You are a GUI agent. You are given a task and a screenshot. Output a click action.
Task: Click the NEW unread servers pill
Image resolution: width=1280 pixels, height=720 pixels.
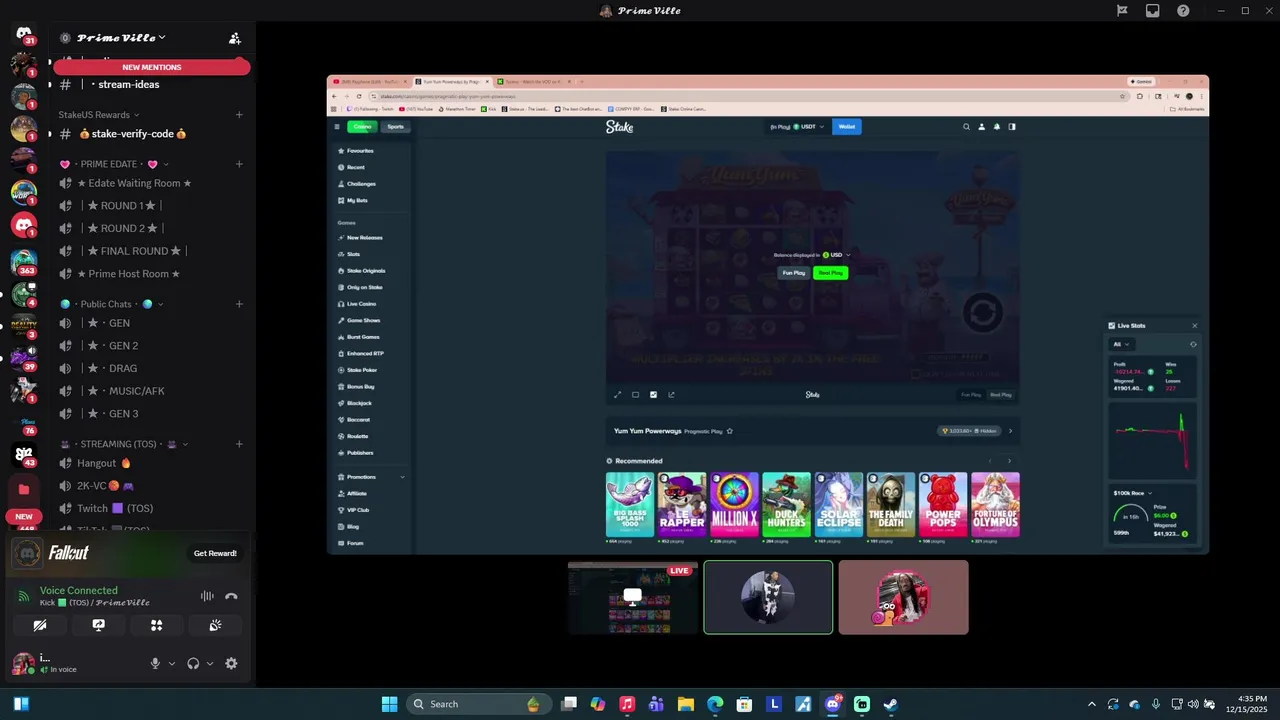pyautogui.click(x=24, y=517)
